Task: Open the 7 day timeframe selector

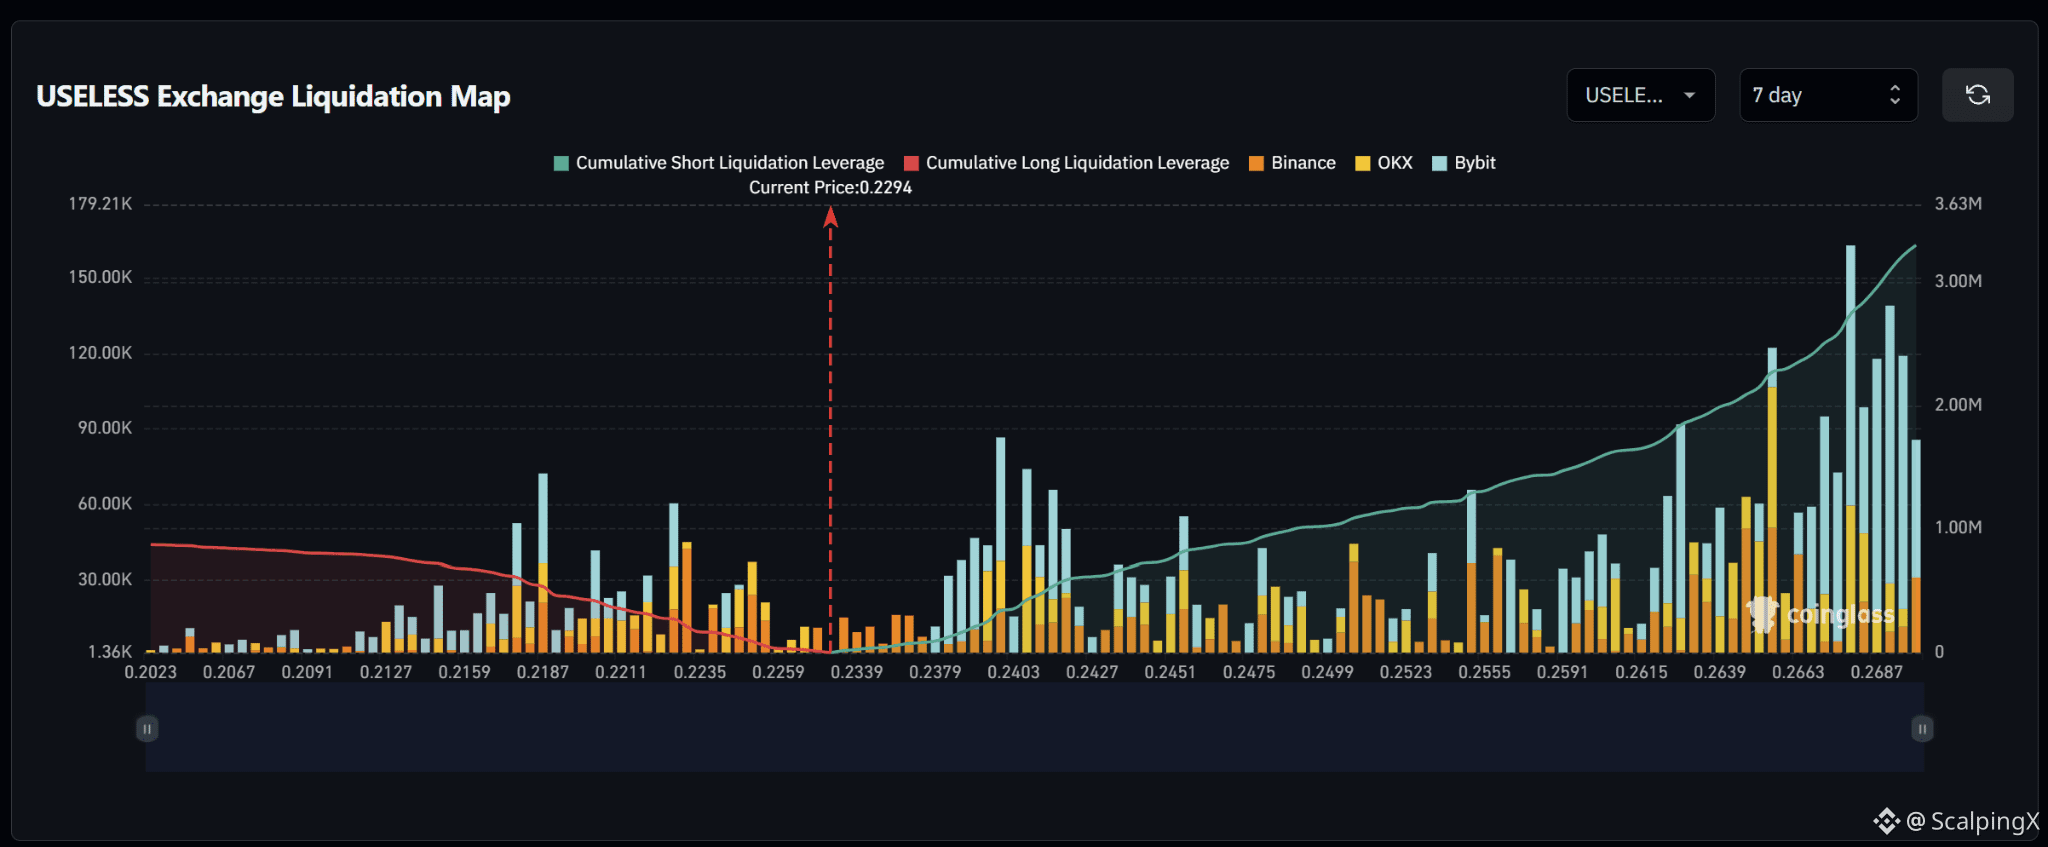Action: pos(1828,95)
